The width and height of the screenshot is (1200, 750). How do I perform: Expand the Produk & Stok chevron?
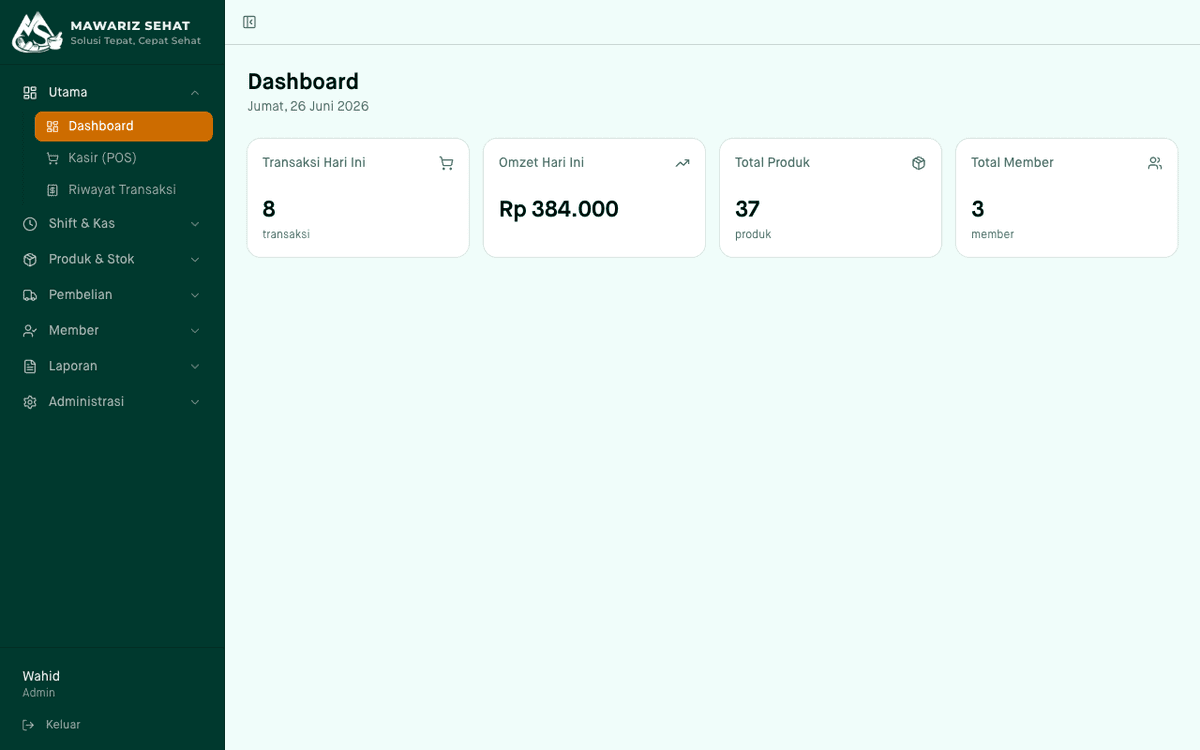[195, 259]
